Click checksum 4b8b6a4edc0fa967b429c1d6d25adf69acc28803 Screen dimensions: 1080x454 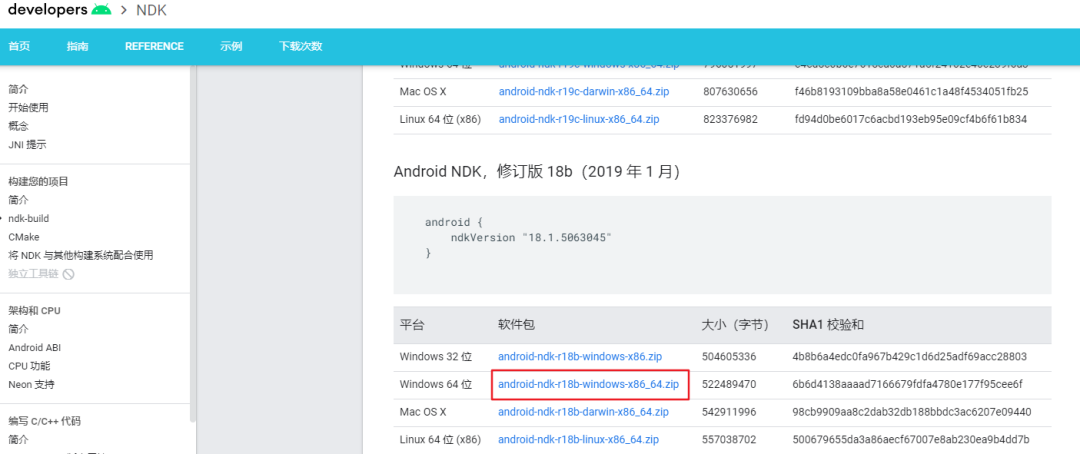[910, 357]
